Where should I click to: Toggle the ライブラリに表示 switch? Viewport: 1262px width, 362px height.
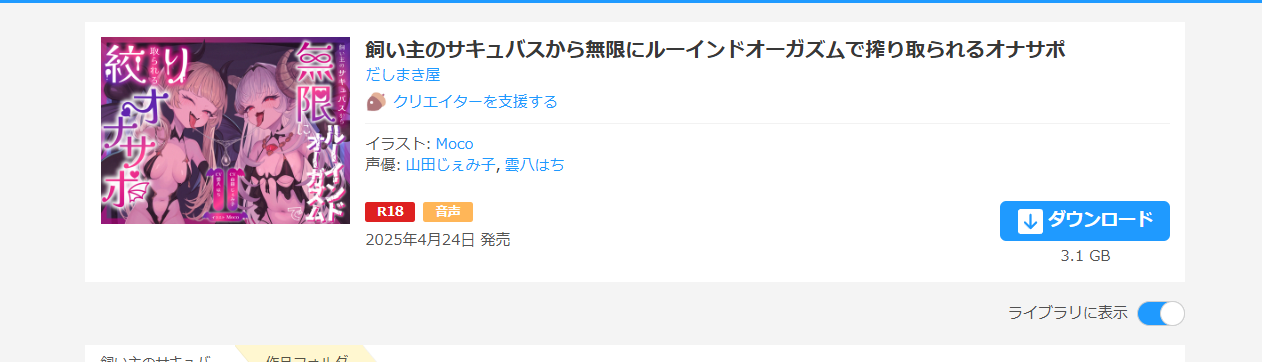(x=1161, y=313)
